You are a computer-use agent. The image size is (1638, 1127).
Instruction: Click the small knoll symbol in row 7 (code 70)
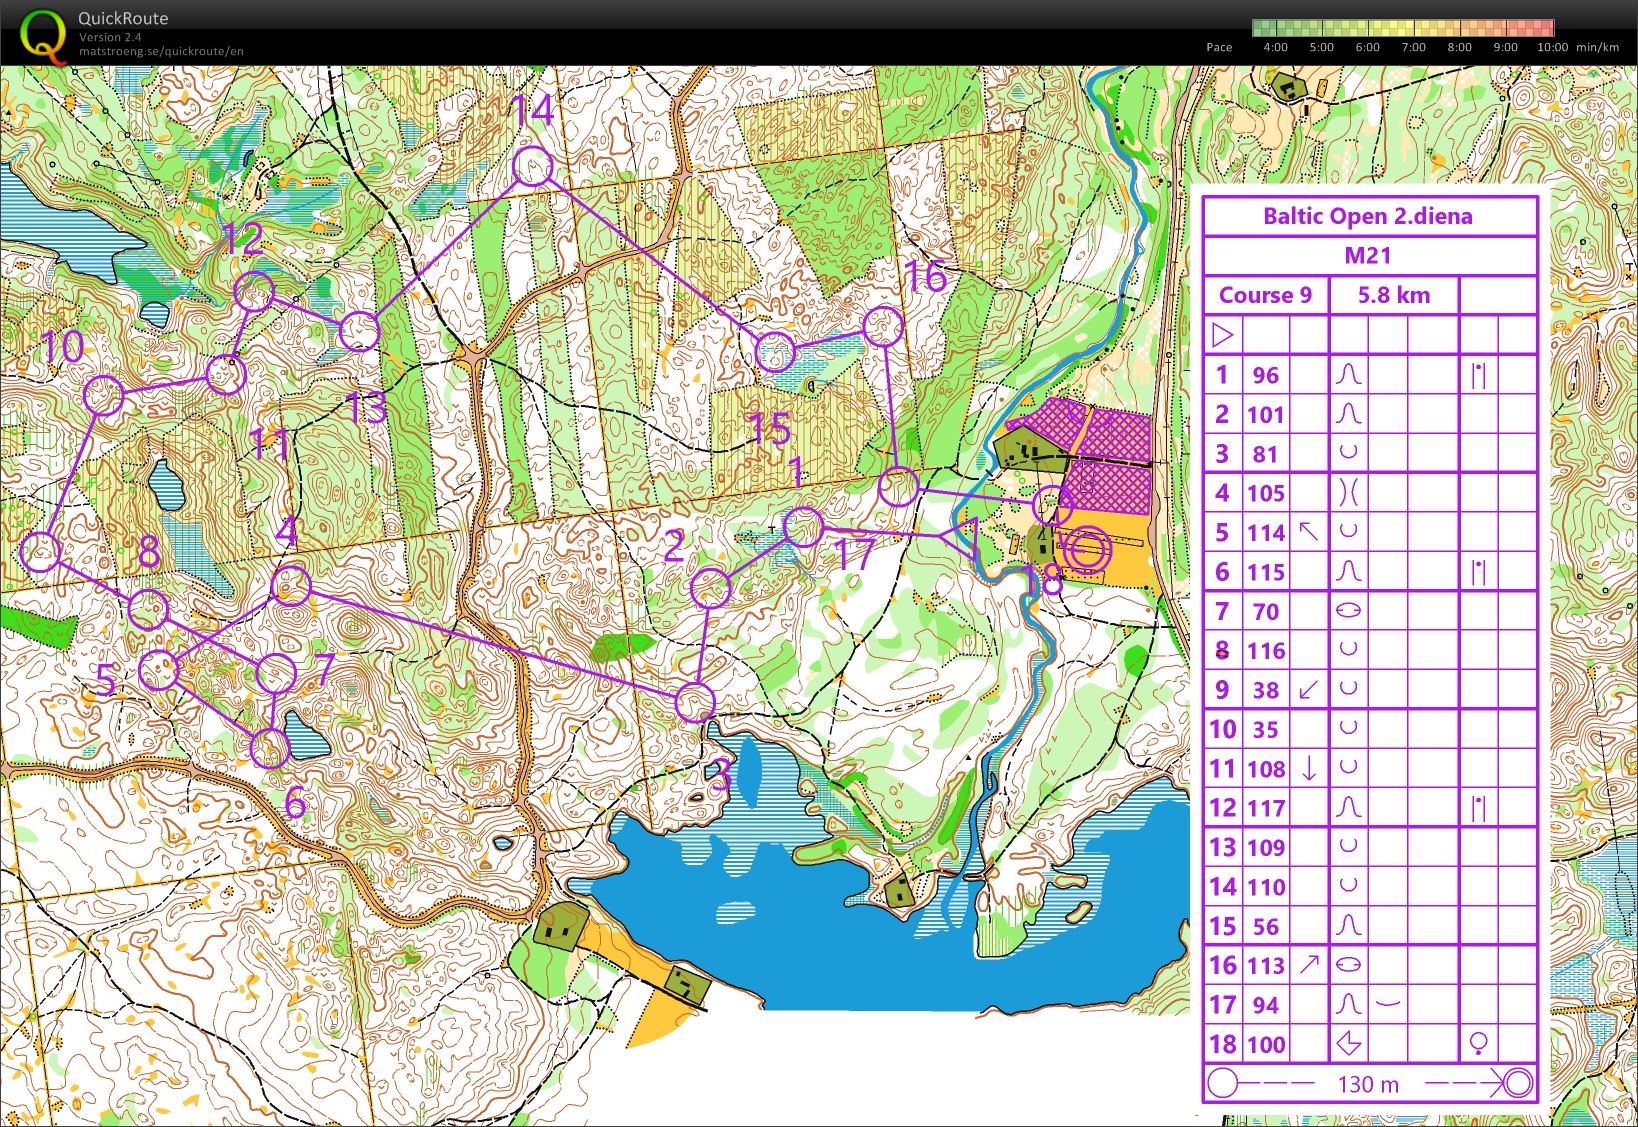coord(1348,610)
